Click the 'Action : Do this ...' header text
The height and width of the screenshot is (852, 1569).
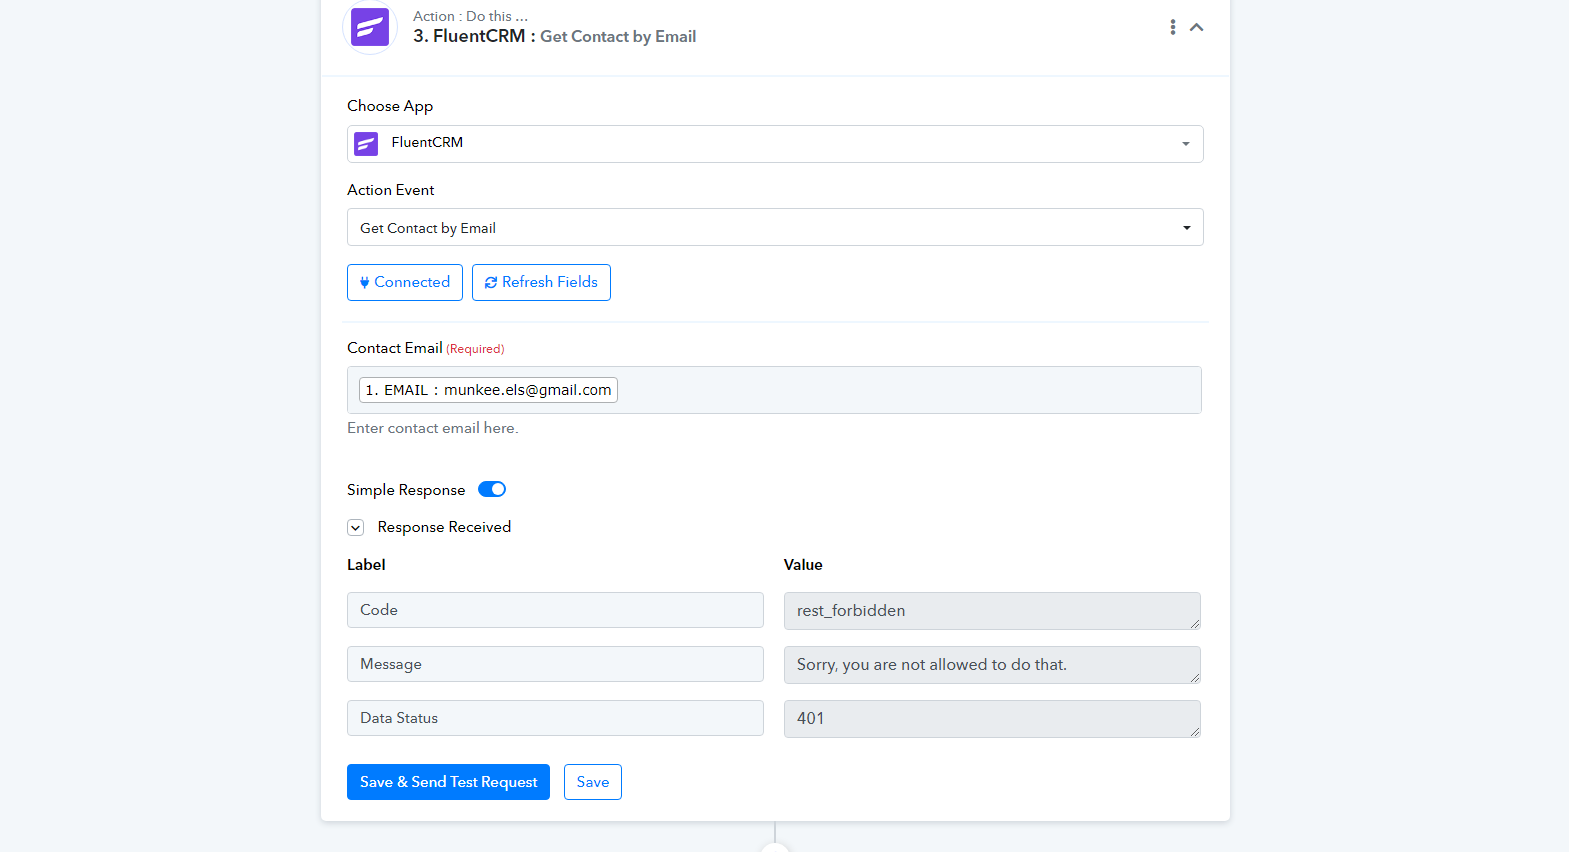click(470, 16)
